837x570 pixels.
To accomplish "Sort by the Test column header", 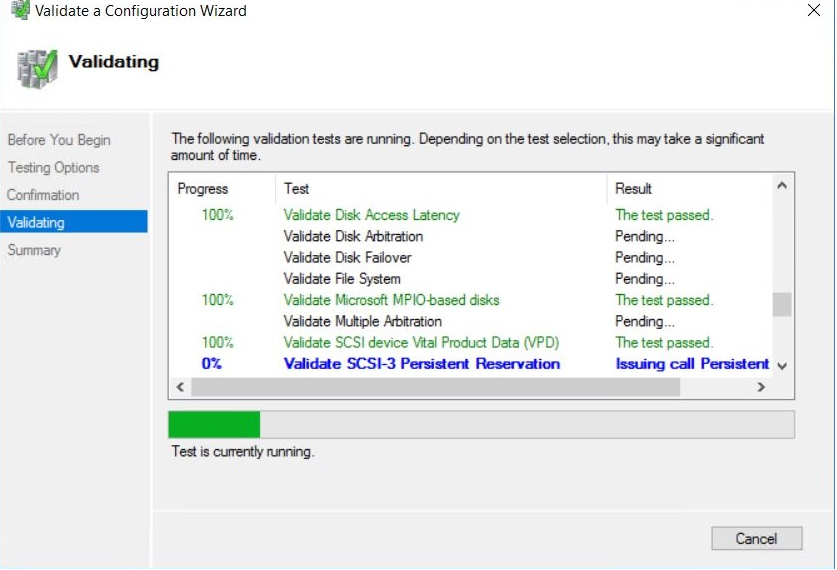I will tap(297, 189).
